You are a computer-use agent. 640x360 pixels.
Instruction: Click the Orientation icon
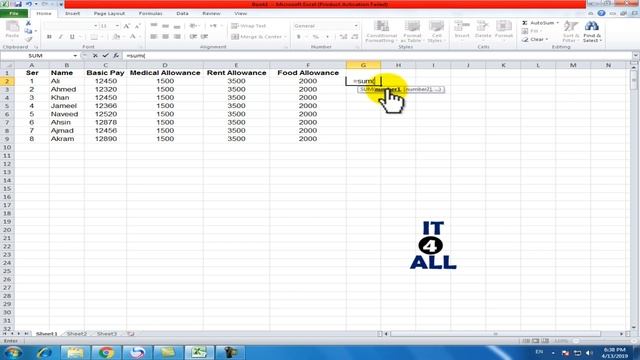193,26
